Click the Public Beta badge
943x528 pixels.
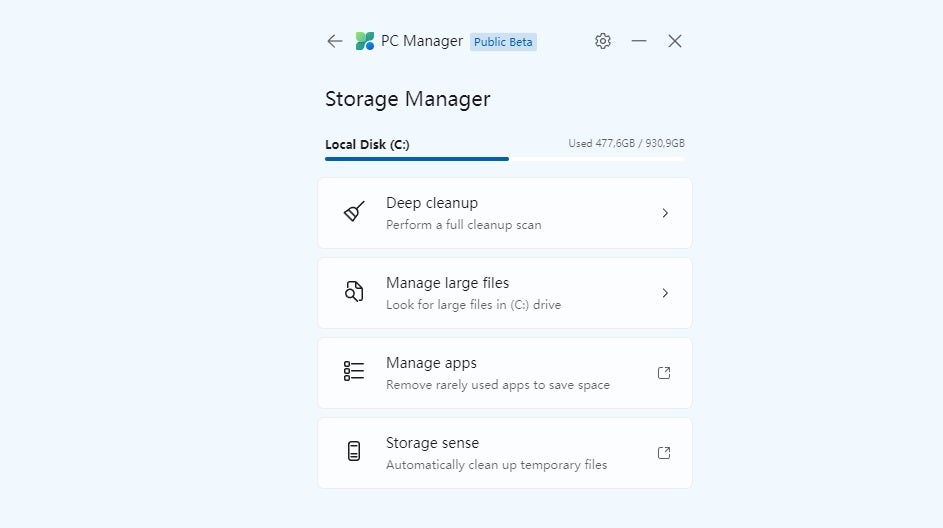503,42
